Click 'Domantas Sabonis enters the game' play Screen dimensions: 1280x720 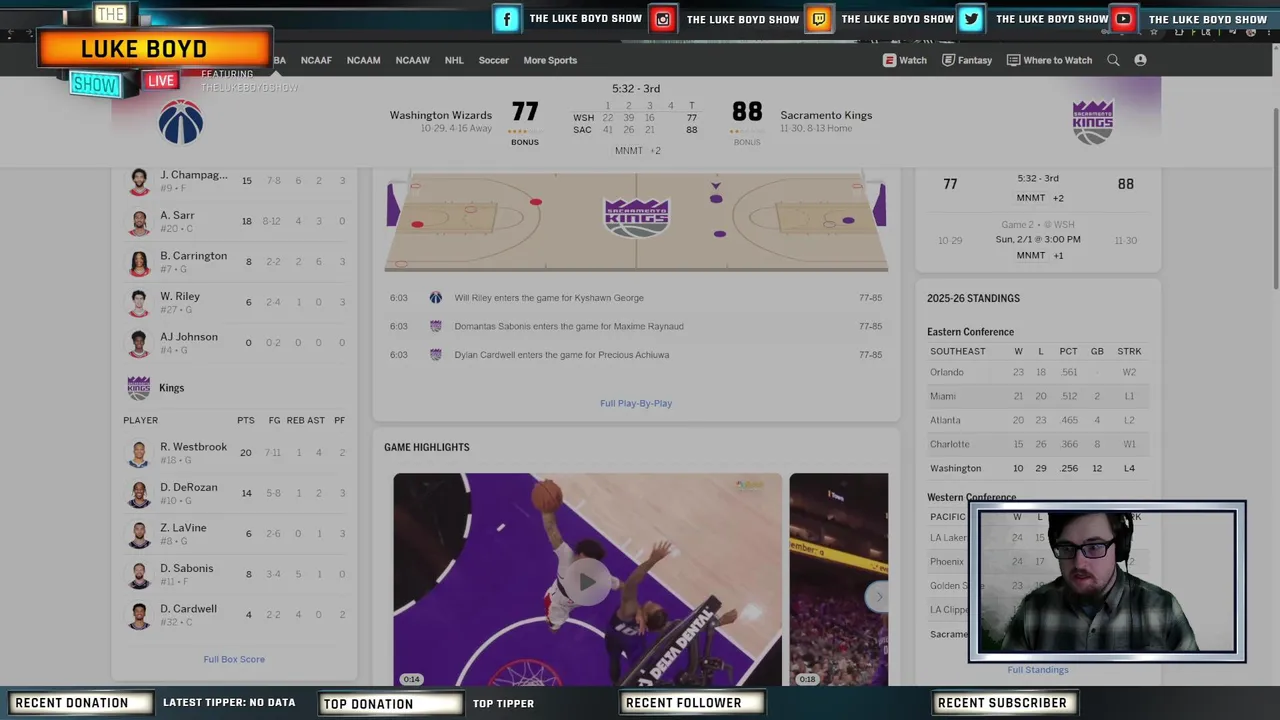pos(569,326)
